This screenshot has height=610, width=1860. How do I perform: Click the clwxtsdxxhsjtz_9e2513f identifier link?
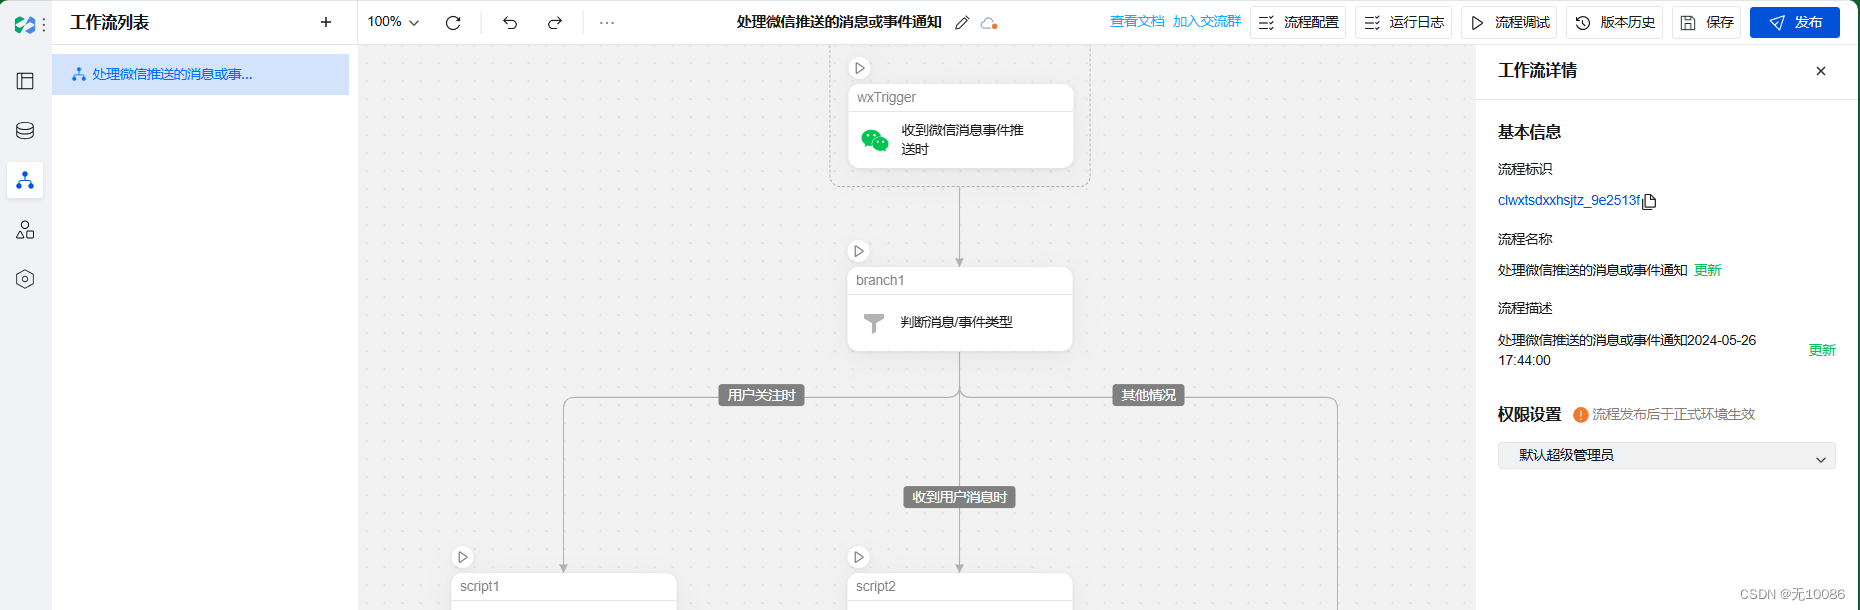[x=1569, y=200]
